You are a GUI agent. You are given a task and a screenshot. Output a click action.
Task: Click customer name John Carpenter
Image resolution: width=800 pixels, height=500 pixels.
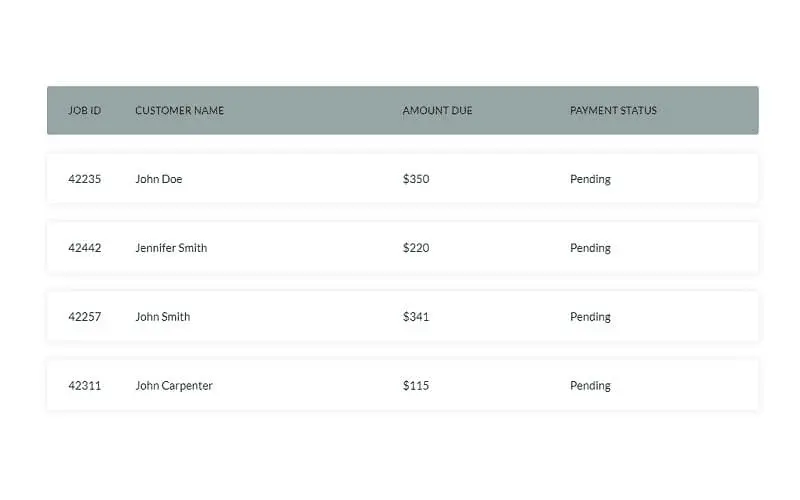tap(174, 386)
